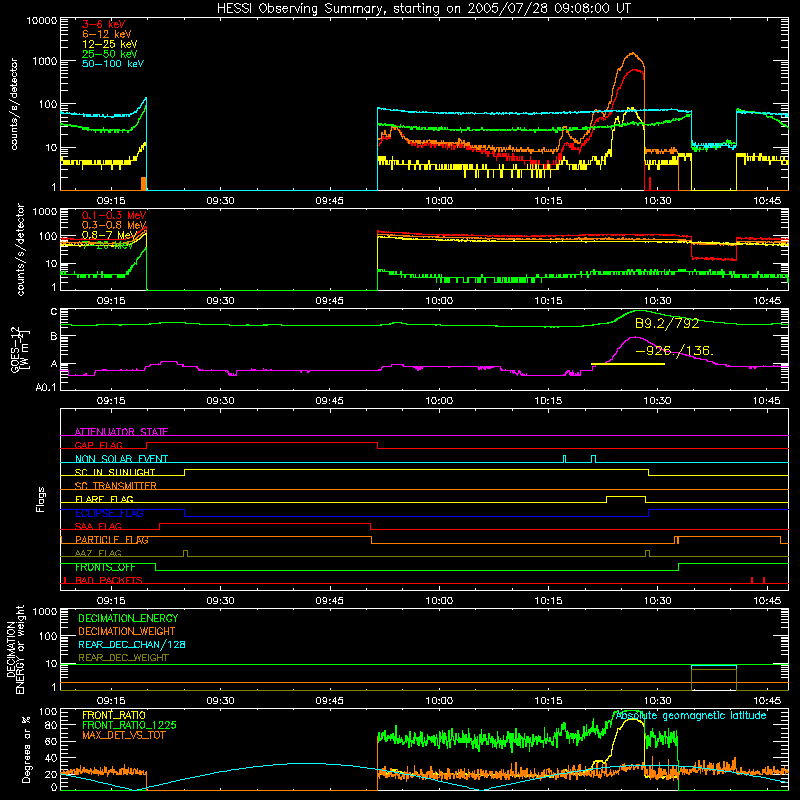Image resolution: width=800 pixels, height=800 pixels.
Task: Select the 12-25 keV legend label
Action: (x=110, y=44)
